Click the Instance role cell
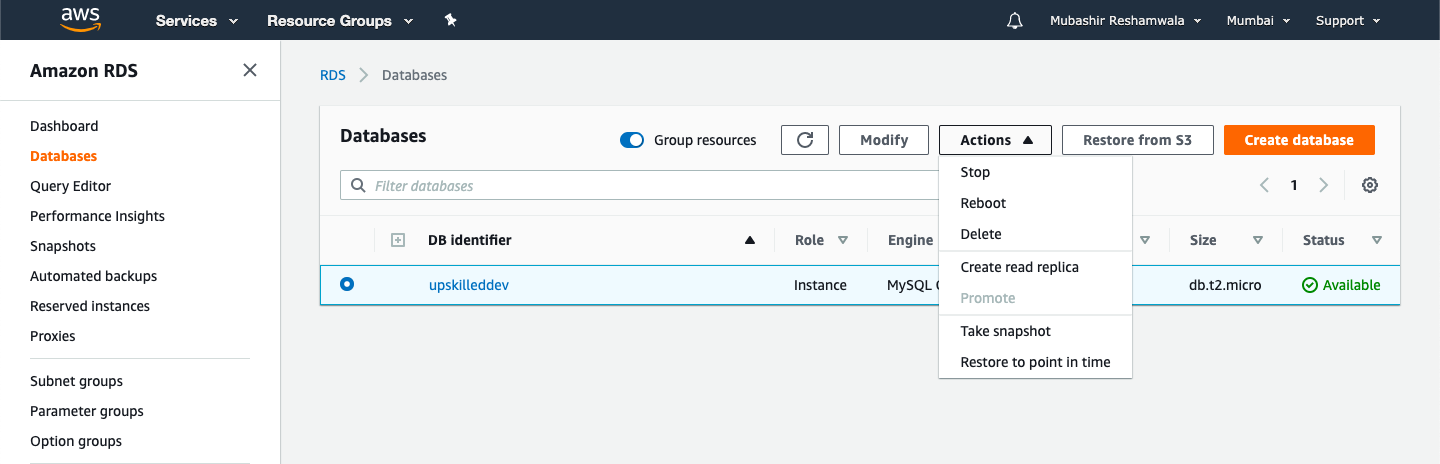1440x464 pixels. pos(820,285)
